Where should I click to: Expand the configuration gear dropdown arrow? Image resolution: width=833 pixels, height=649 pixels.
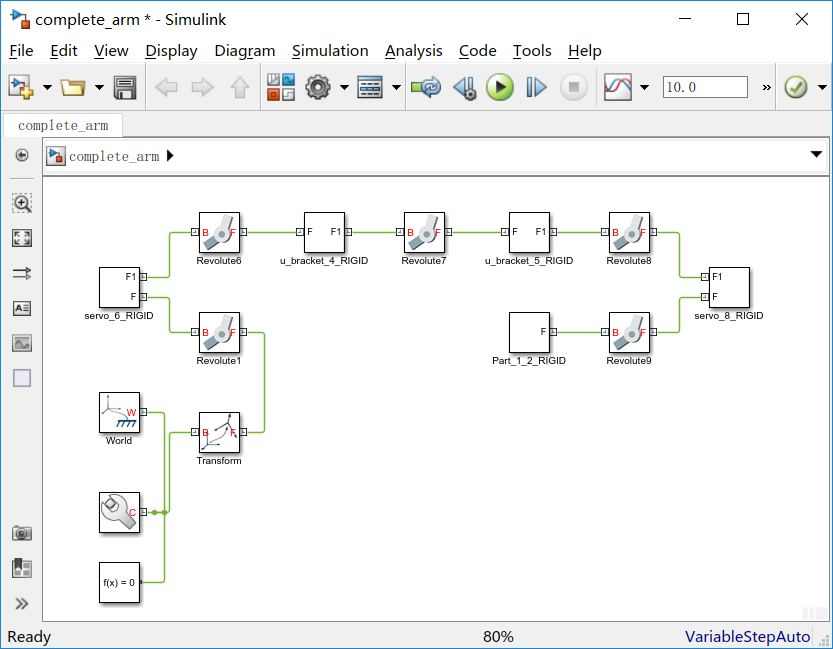coord(344,88)
